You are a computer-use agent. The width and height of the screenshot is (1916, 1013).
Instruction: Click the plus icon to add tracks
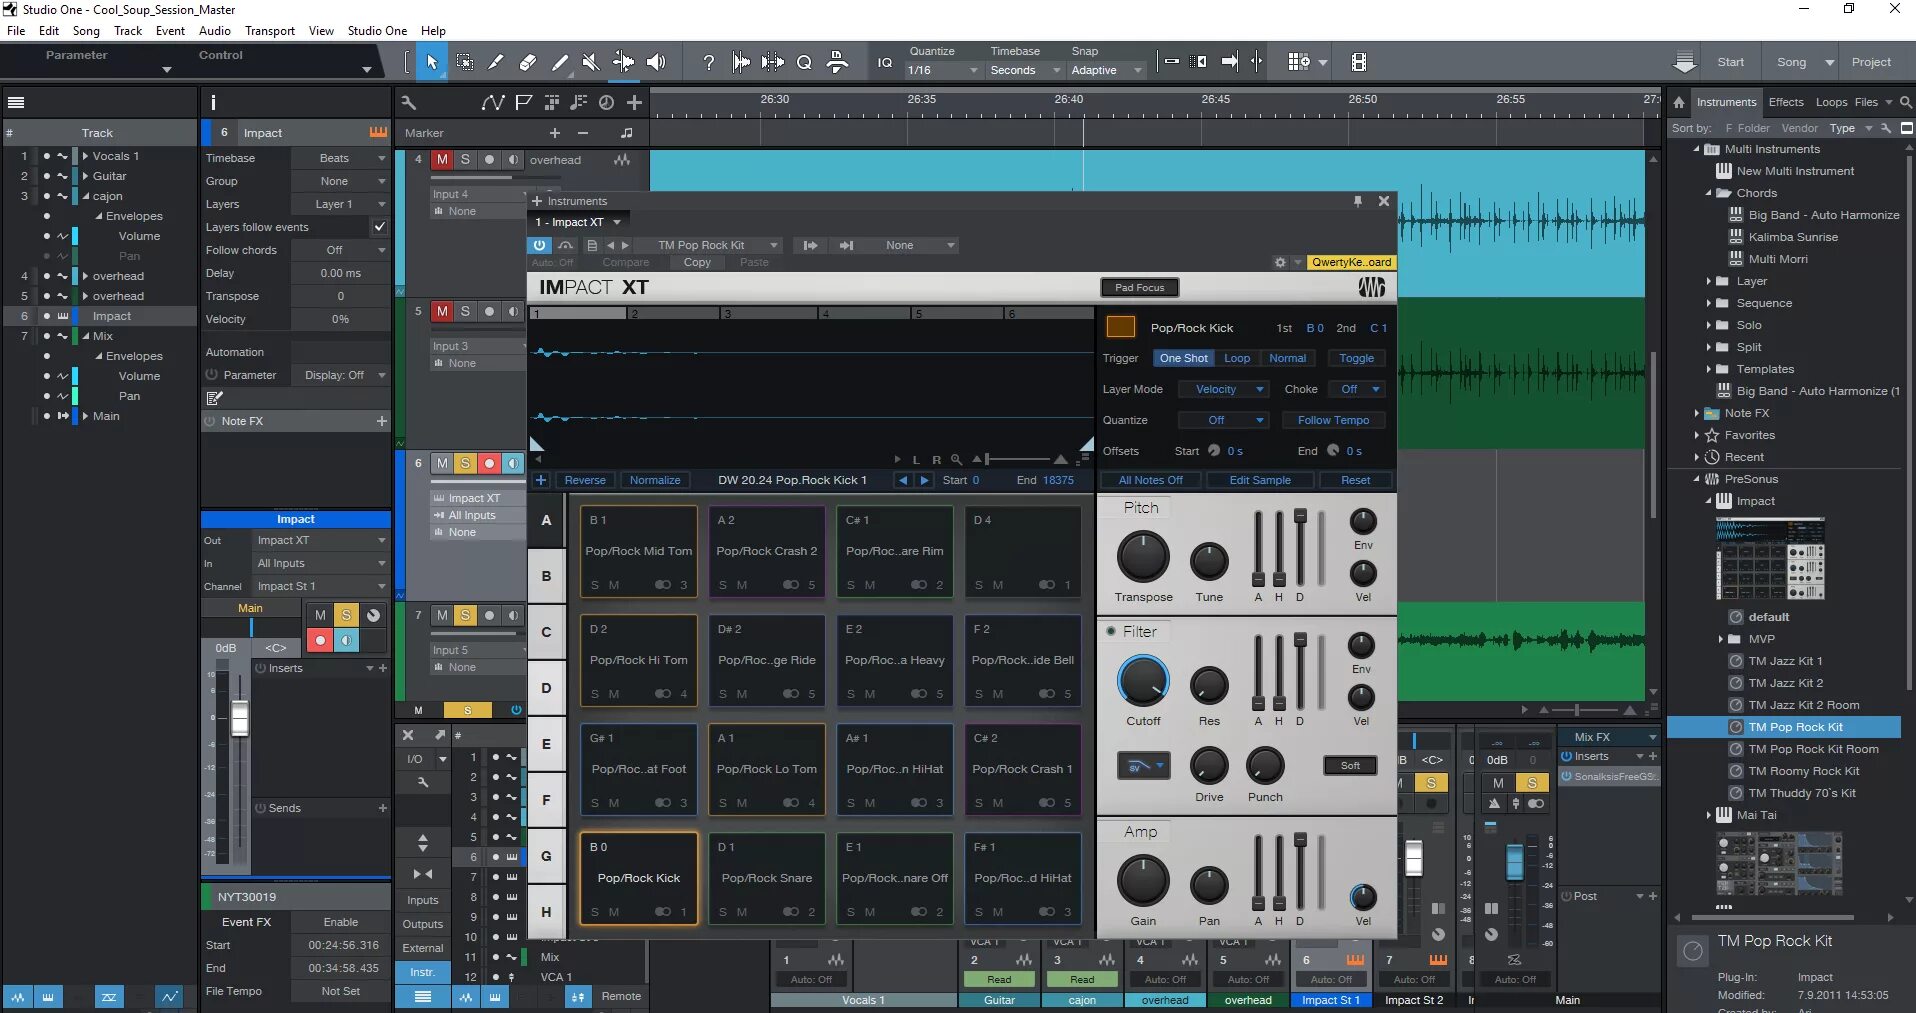click(x=634, y=102)
